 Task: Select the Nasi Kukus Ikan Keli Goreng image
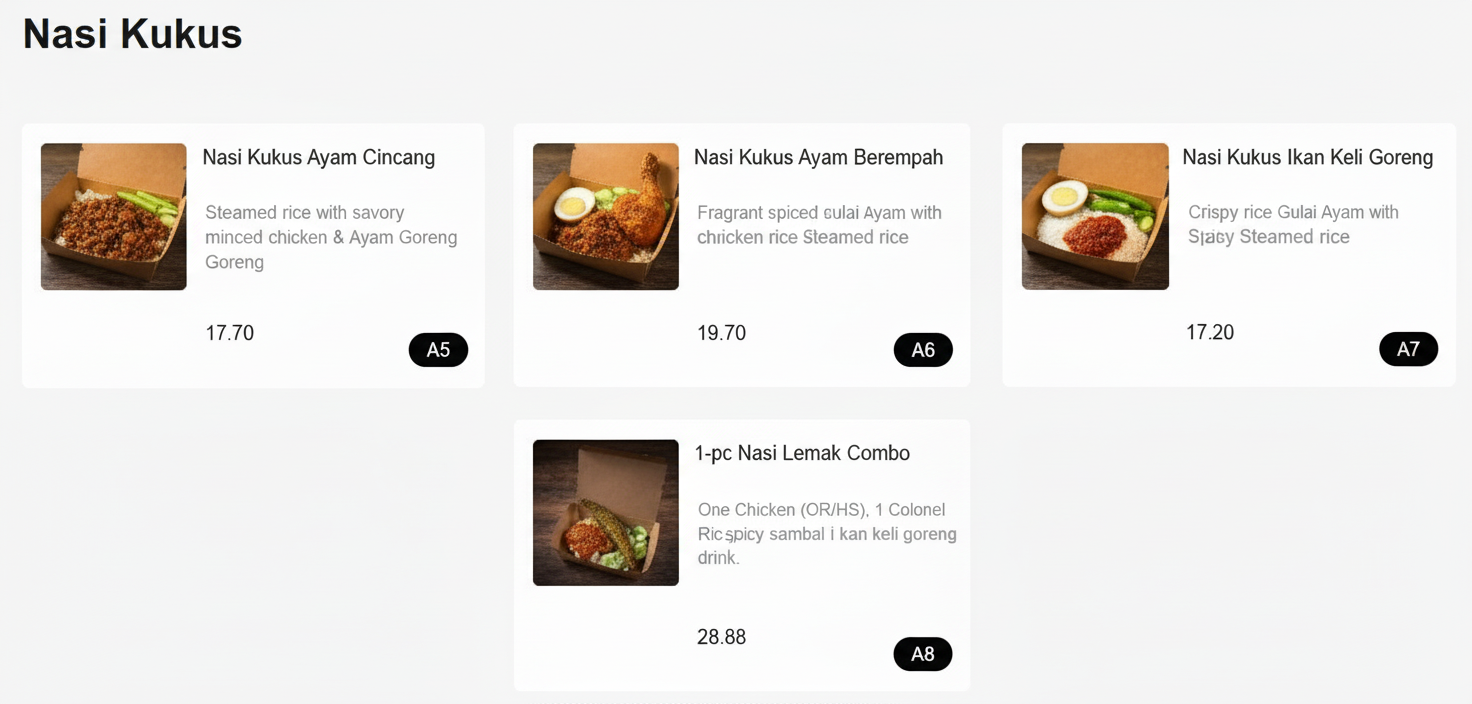pos(1095,217)
